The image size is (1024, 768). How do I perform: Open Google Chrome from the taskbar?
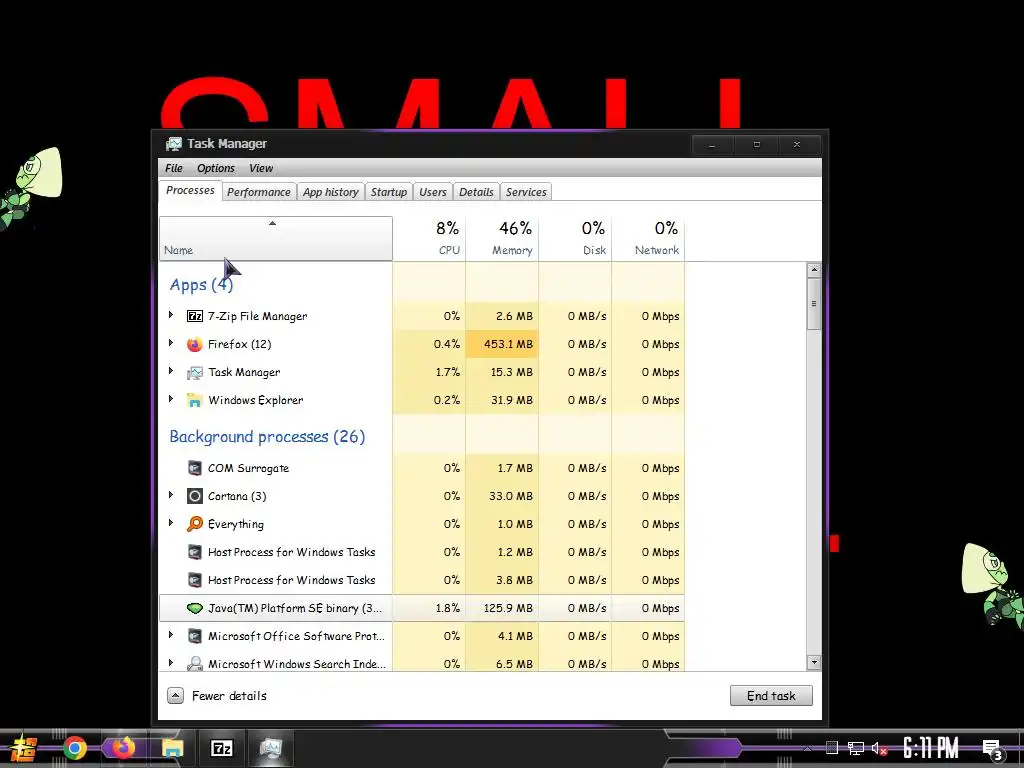[74, 748]
